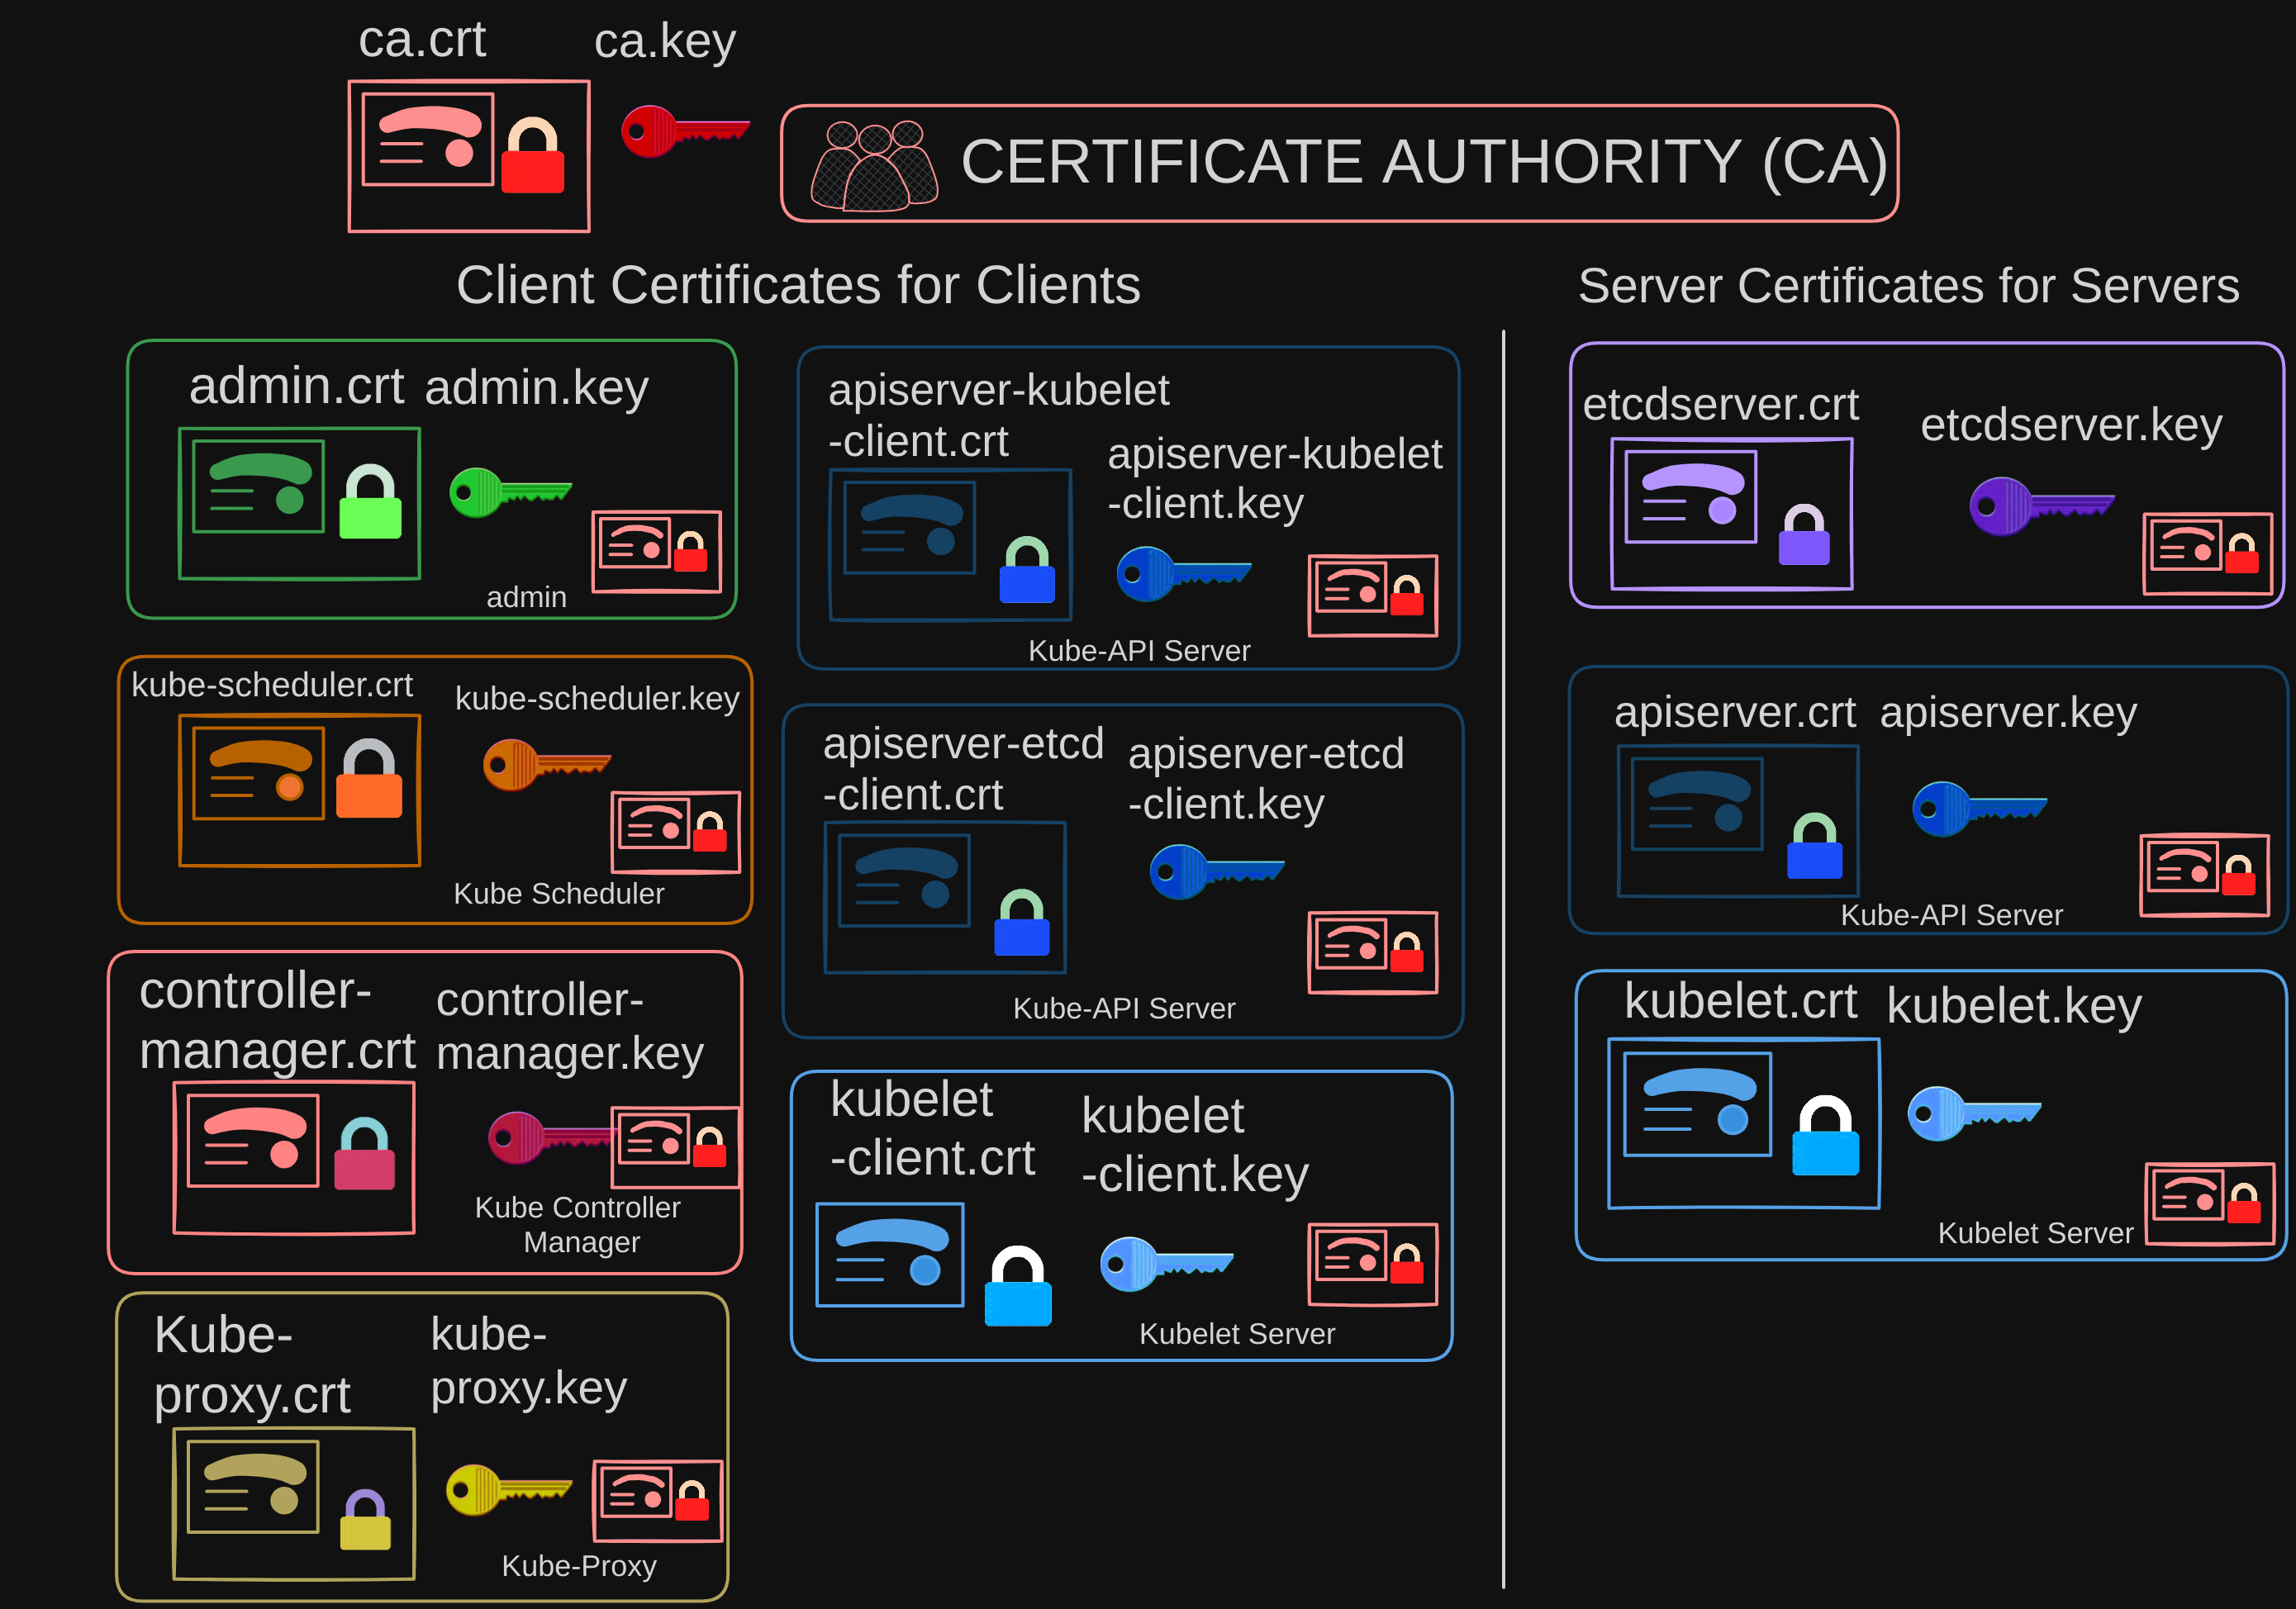Click the green admin.crt certificate card
The height and width of the screenshot is (1609, 2296).
coord(299,504)
